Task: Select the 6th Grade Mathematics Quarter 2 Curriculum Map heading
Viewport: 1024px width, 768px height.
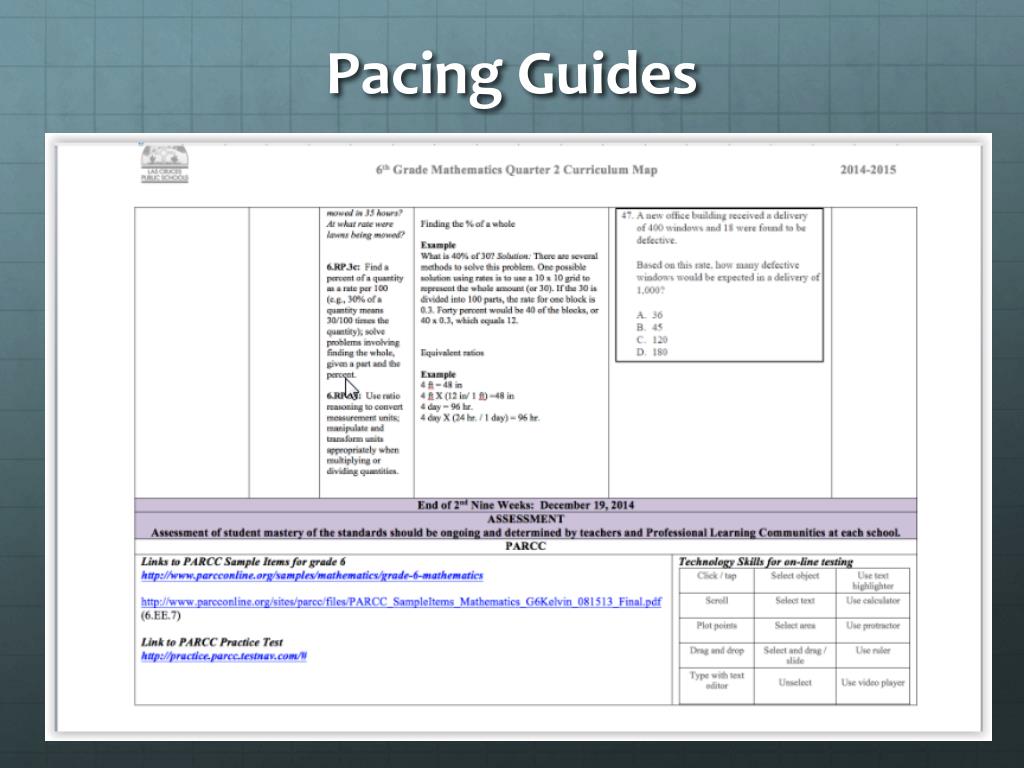Action: pos(517,170)
